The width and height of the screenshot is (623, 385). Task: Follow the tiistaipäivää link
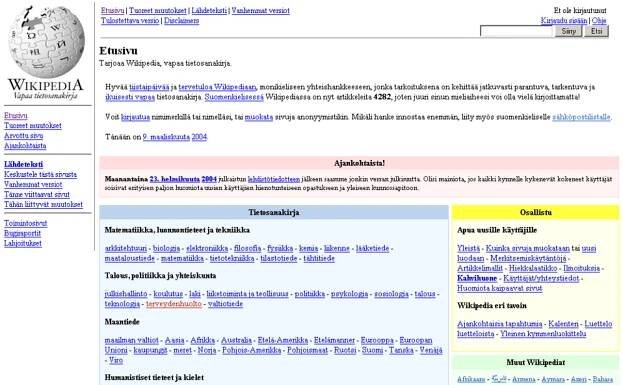pos(149,87)
